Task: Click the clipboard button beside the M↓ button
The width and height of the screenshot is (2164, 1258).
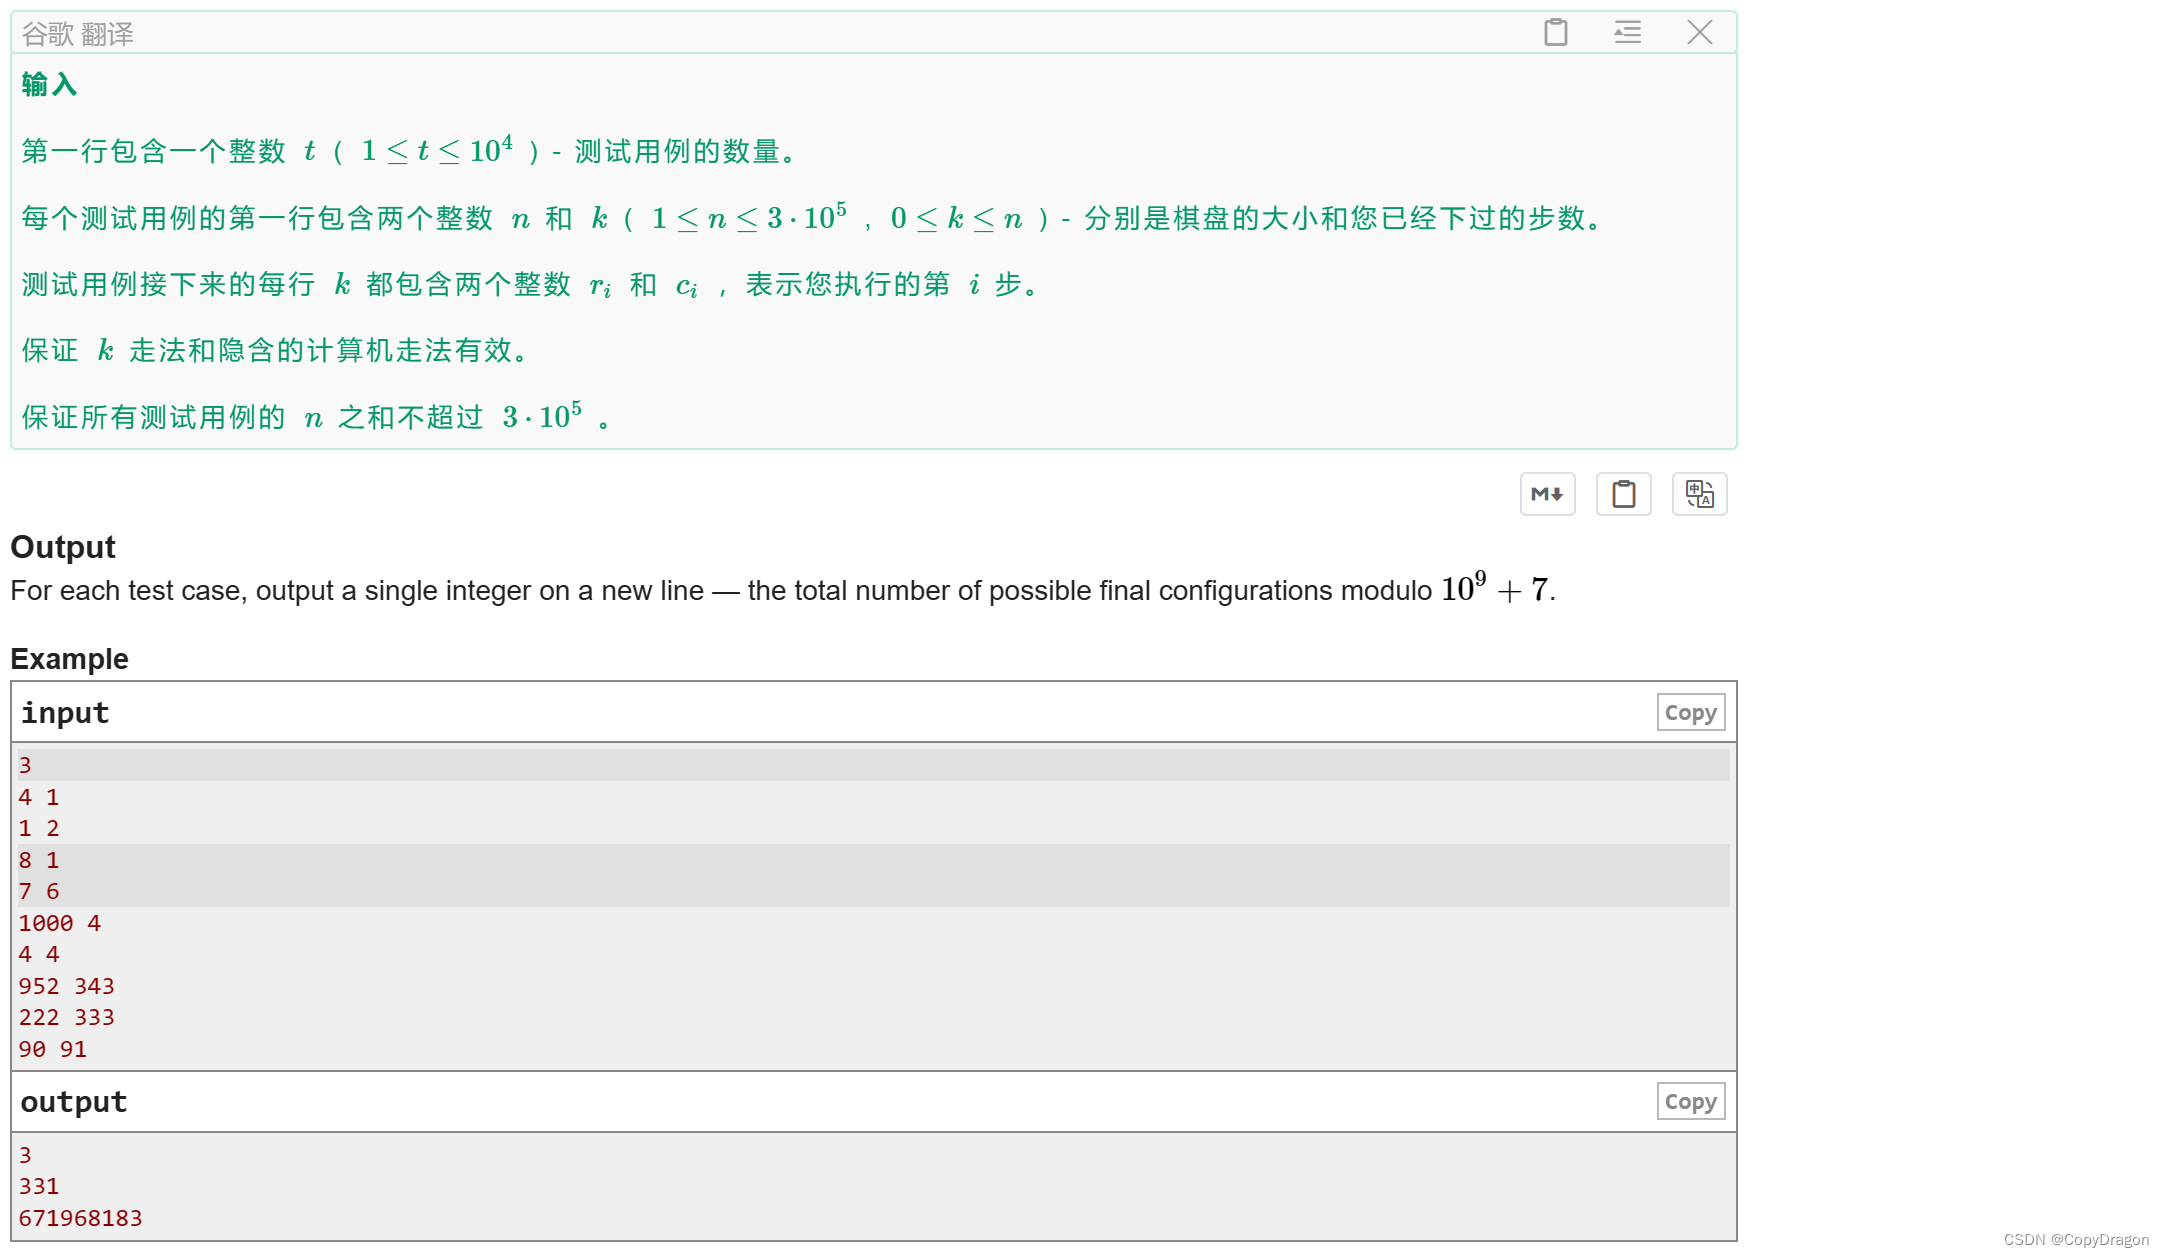Action: (x=1623, y=494)
